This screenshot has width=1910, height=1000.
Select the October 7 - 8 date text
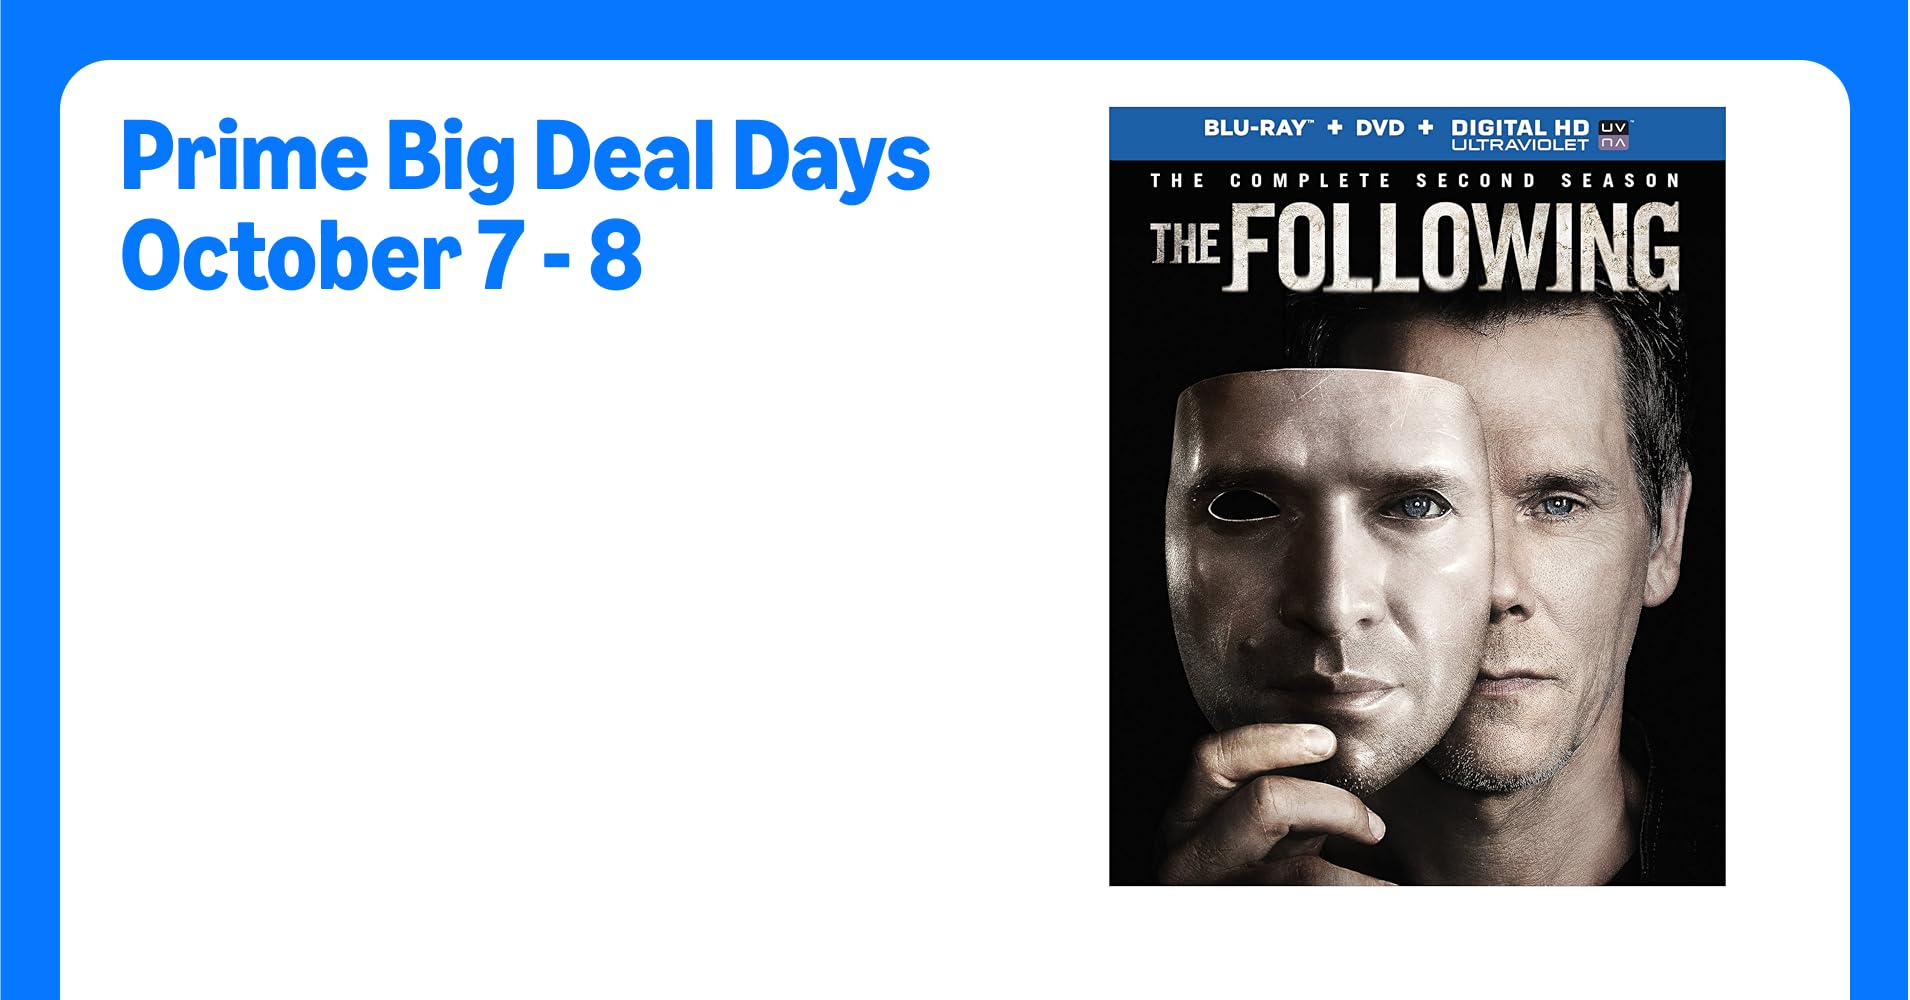[x=381, y=256]
